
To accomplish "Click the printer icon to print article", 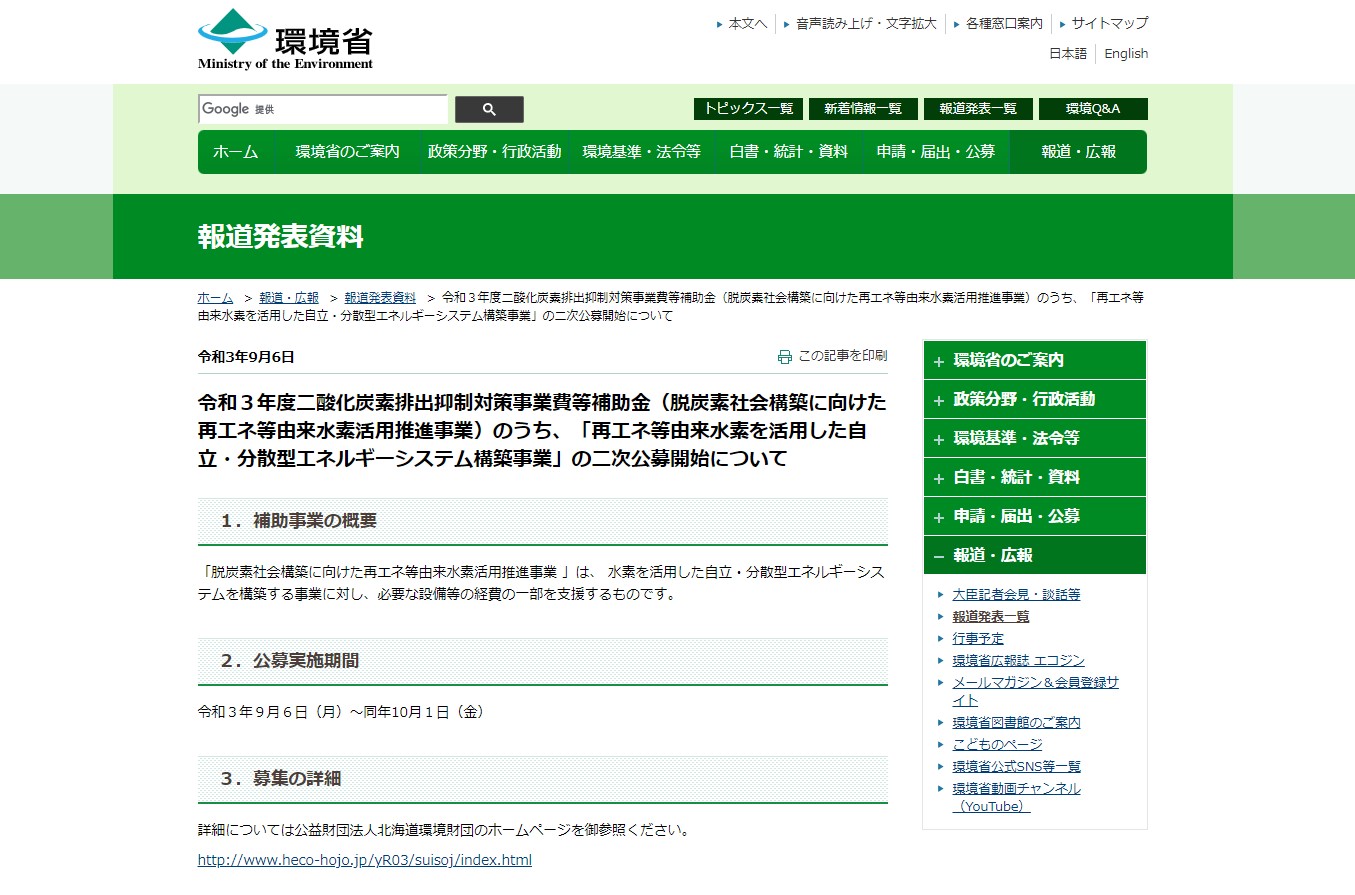I will tap(785, 357).
